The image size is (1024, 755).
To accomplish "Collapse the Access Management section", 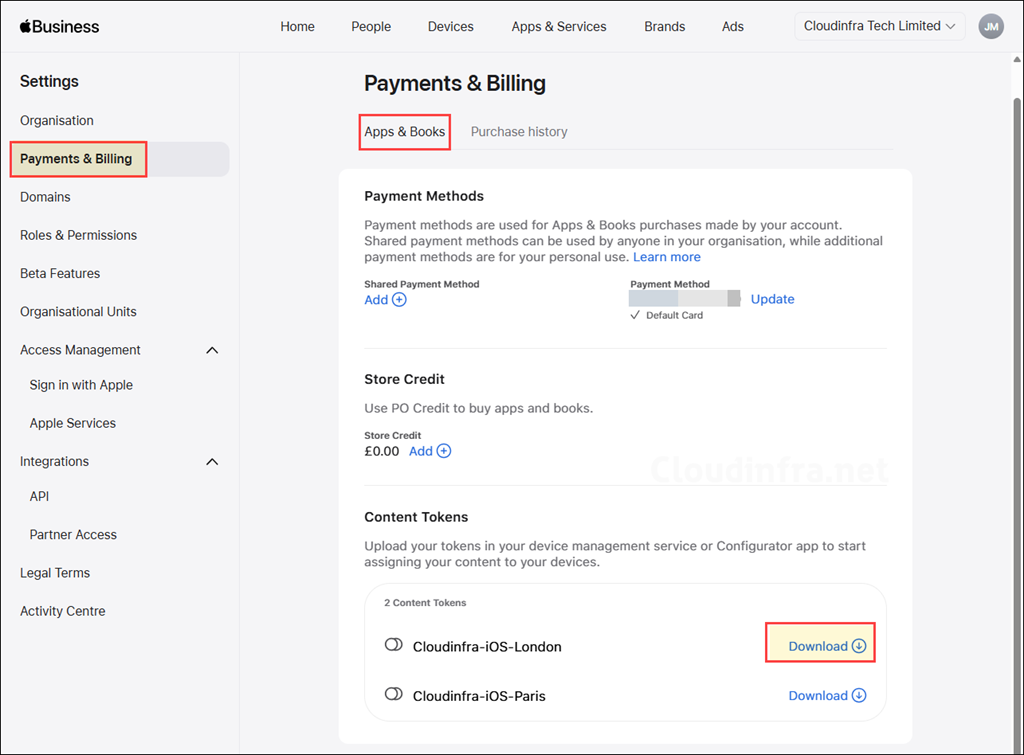I will tap(212, 350).
